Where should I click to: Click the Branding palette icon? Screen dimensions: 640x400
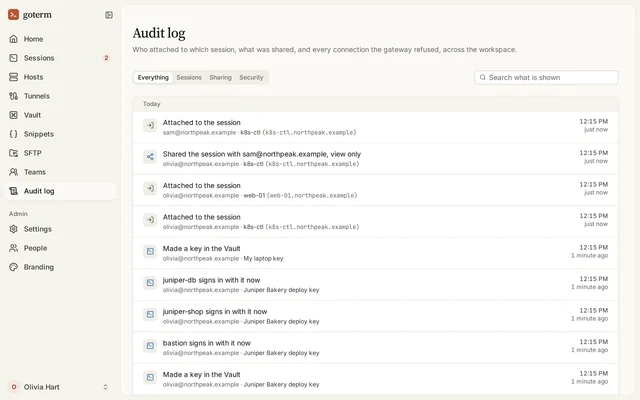[13, 267]
